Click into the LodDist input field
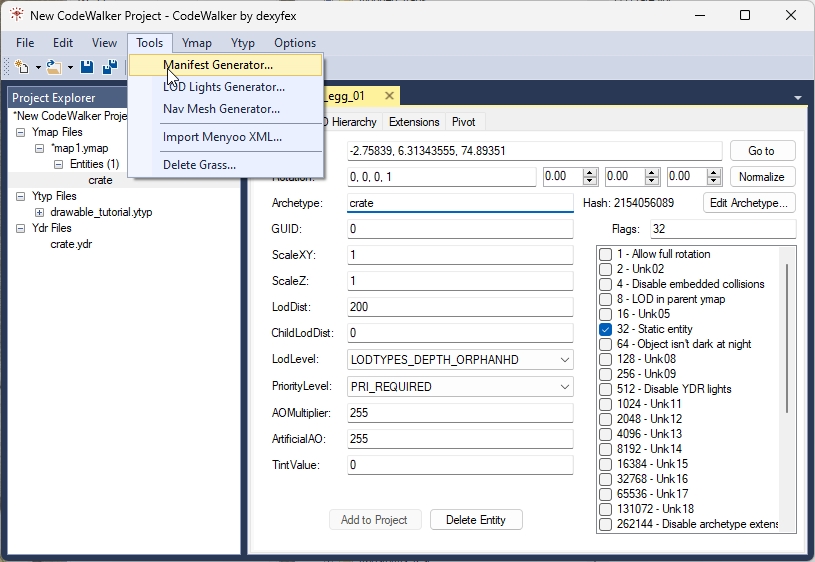The width and height of the screenshot is (815, 562). (x=459, y=307)
